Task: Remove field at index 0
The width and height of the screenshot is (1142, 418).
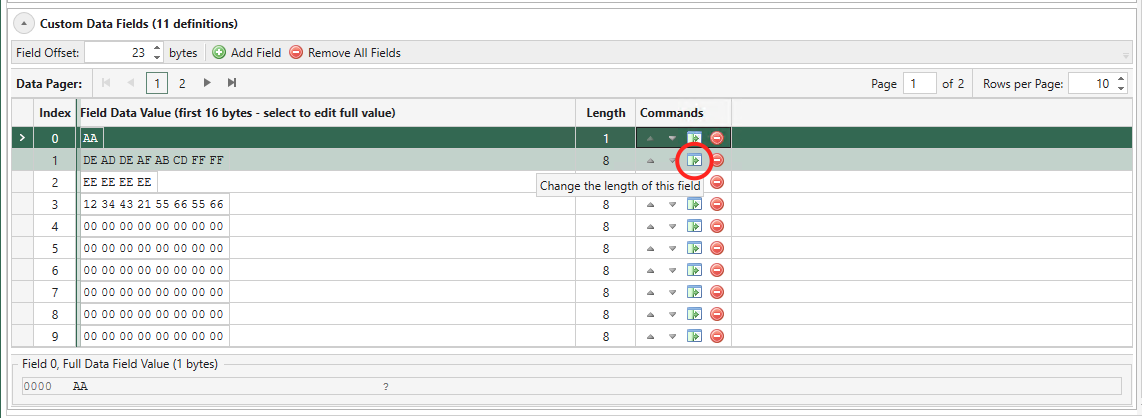Action: (x=717, y=138)
